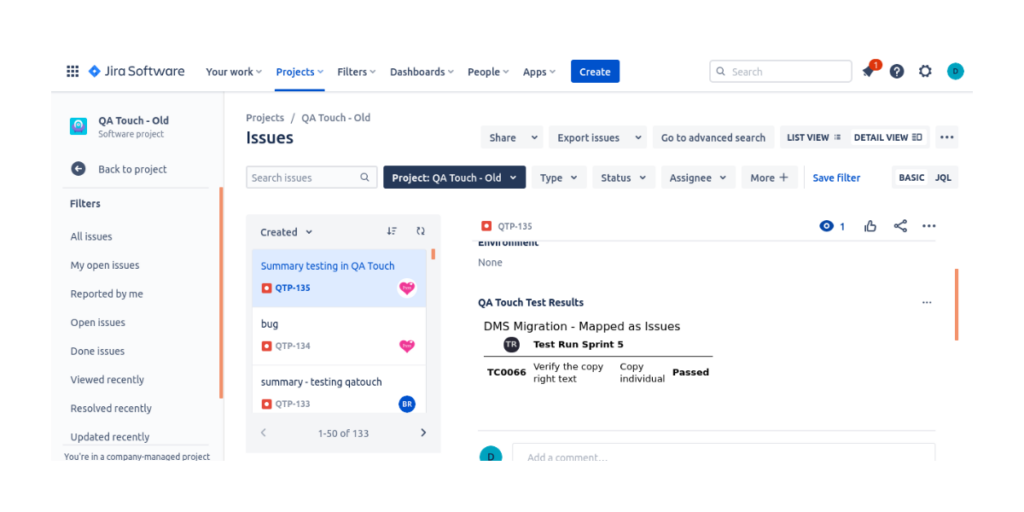Open the Assignee filter dropdown

click(x=698, y=178)
